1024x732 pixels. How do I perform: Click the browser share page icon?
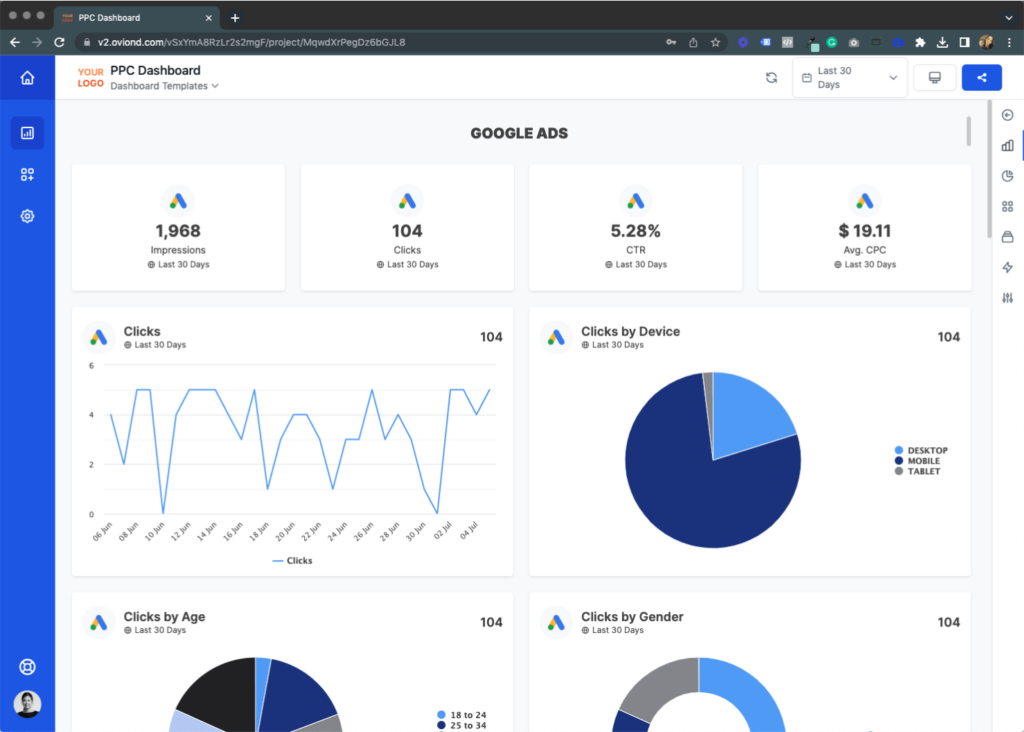coord(693,42)
